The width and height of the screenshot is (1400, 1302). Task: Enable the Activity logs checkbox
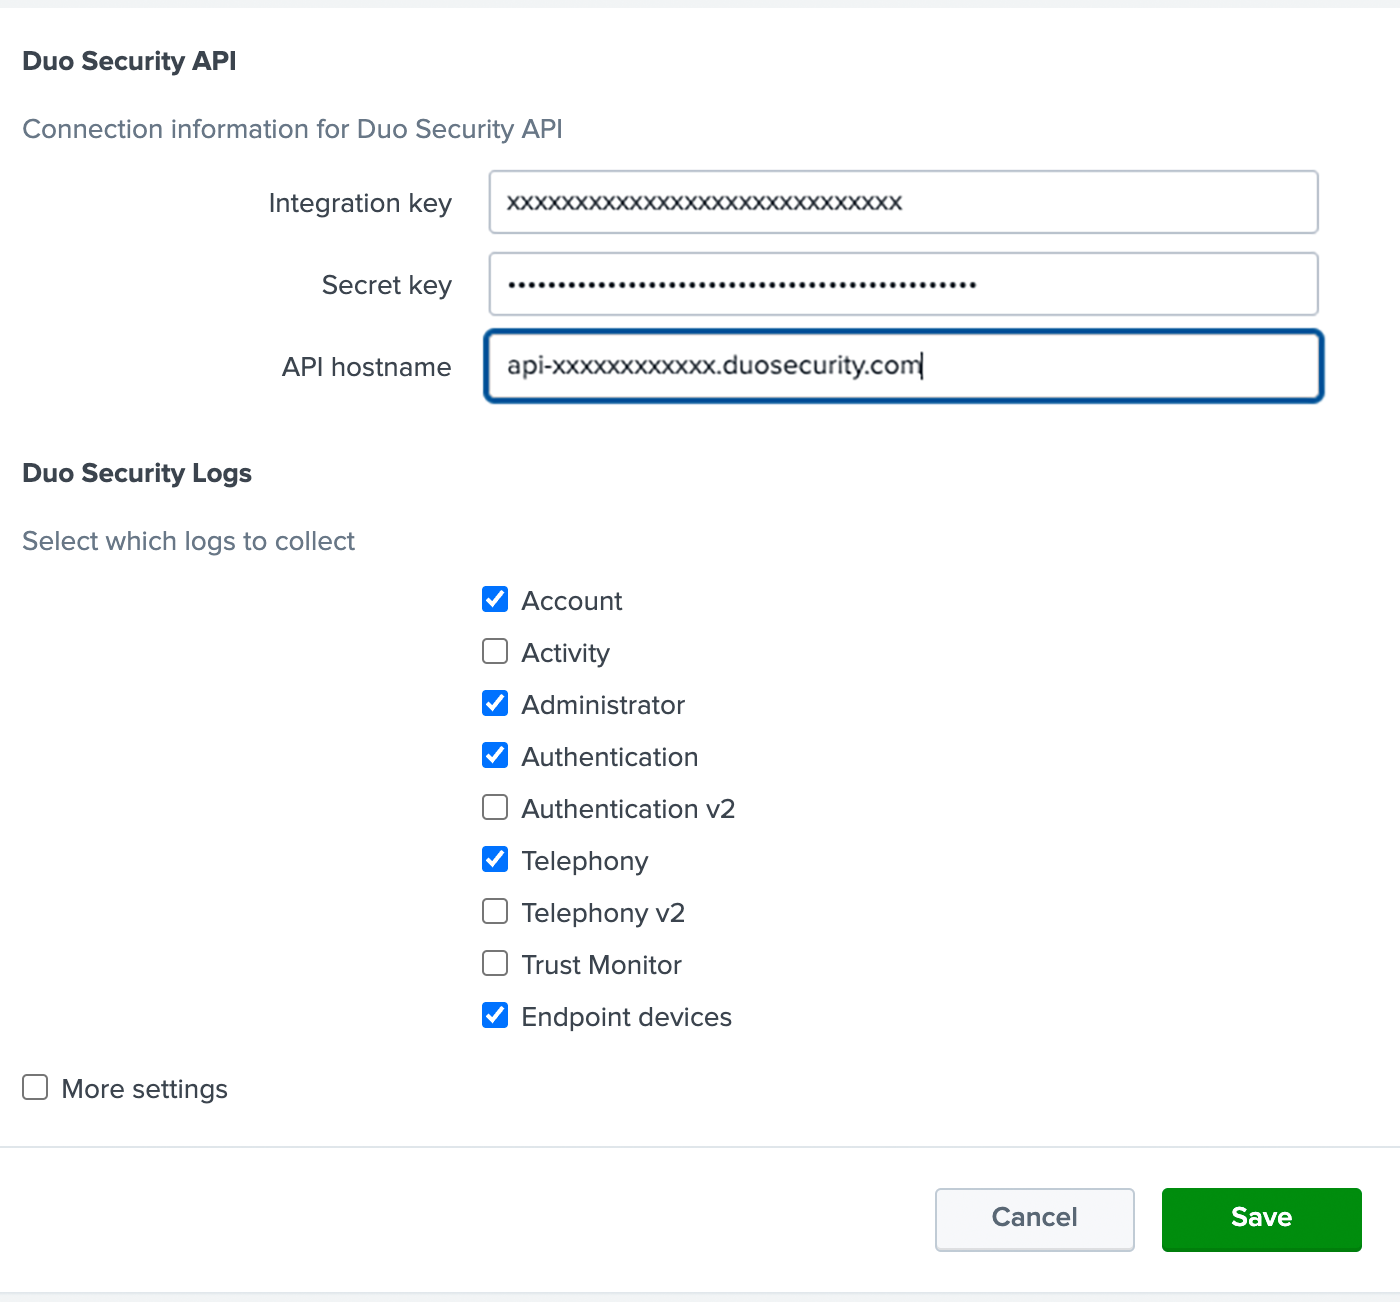(x=495, y=651)
